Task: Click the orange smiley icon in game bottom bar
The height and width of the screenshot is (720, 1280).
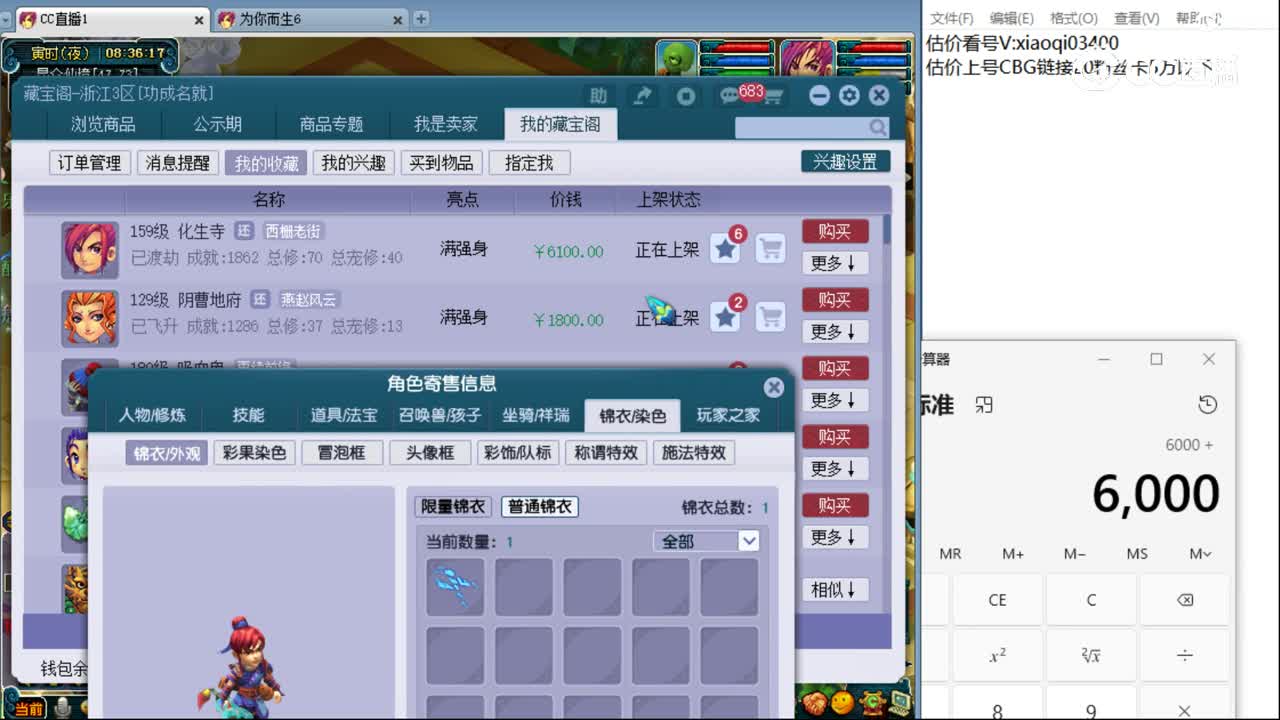Action: click(843, 701)
